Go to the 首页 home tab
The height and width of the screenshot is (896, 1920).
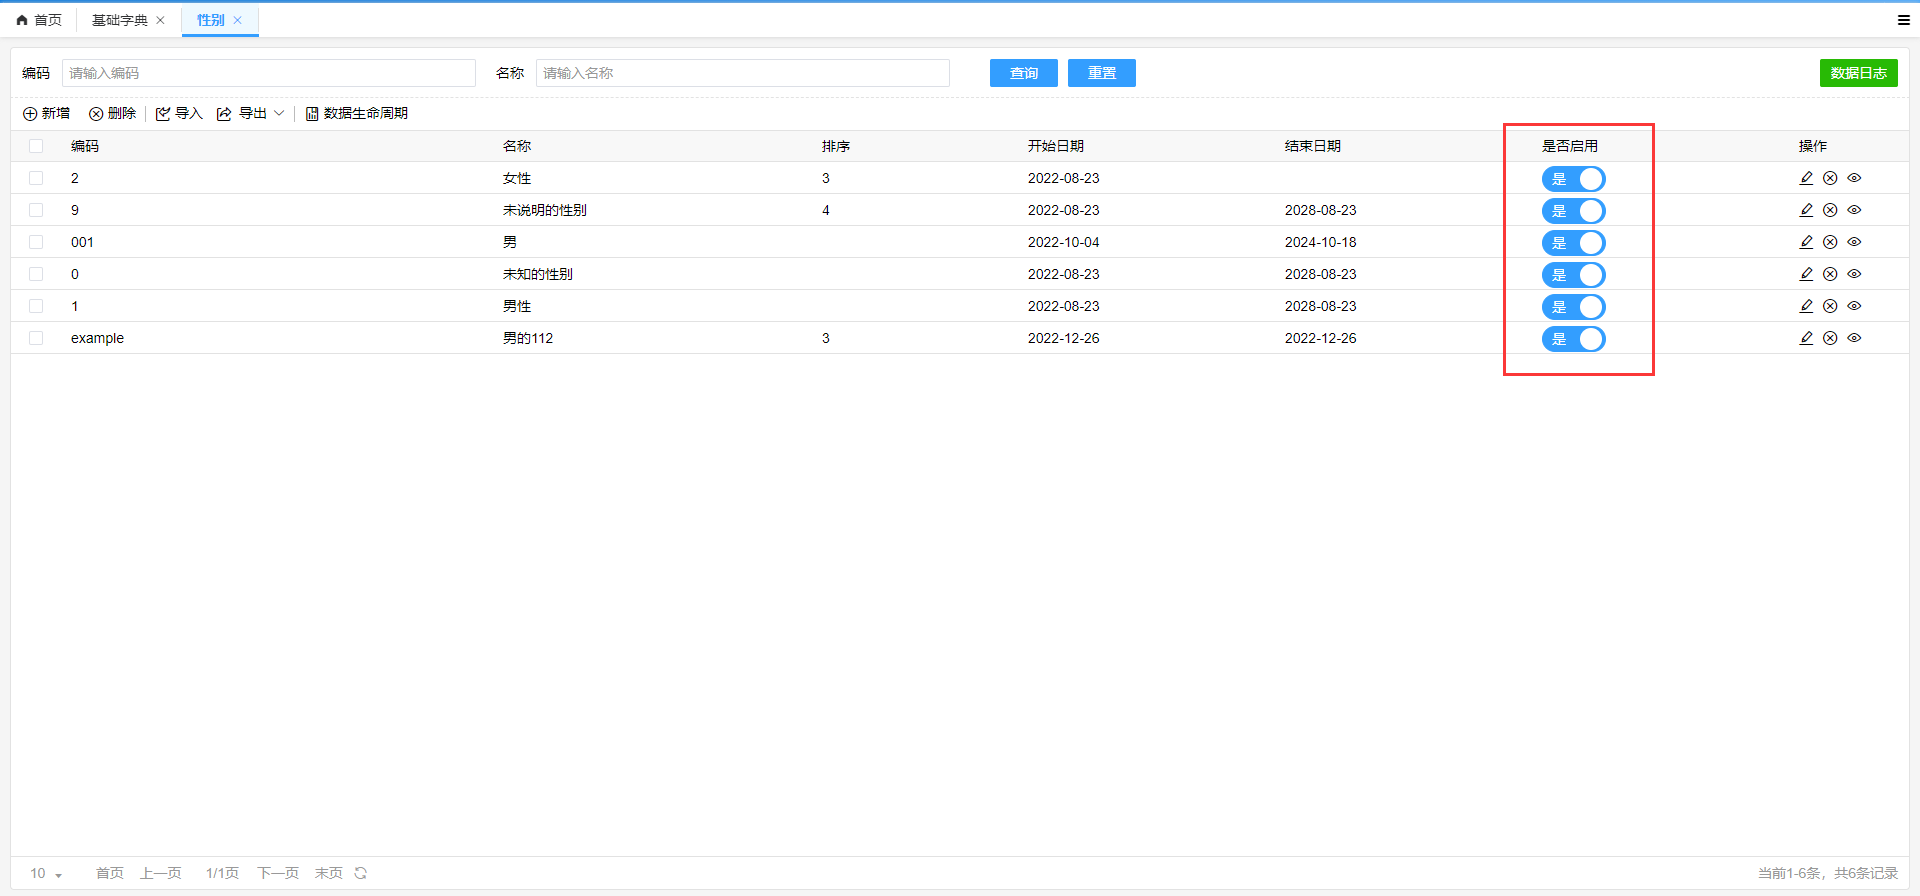[39, 20]
